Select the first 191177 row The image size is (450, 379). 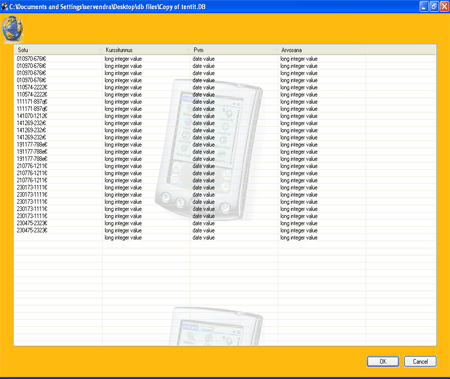225,145
